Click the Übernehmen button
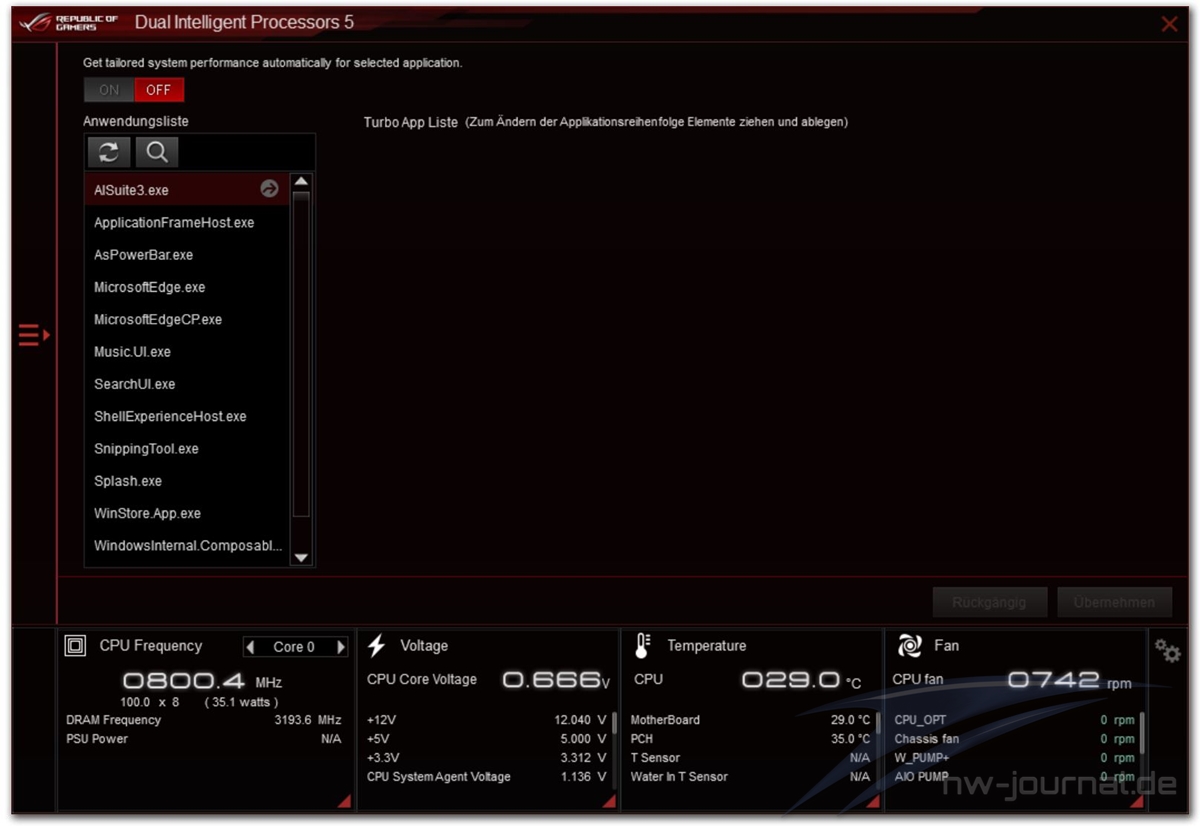1200x826 pixels. (1114, 602)
